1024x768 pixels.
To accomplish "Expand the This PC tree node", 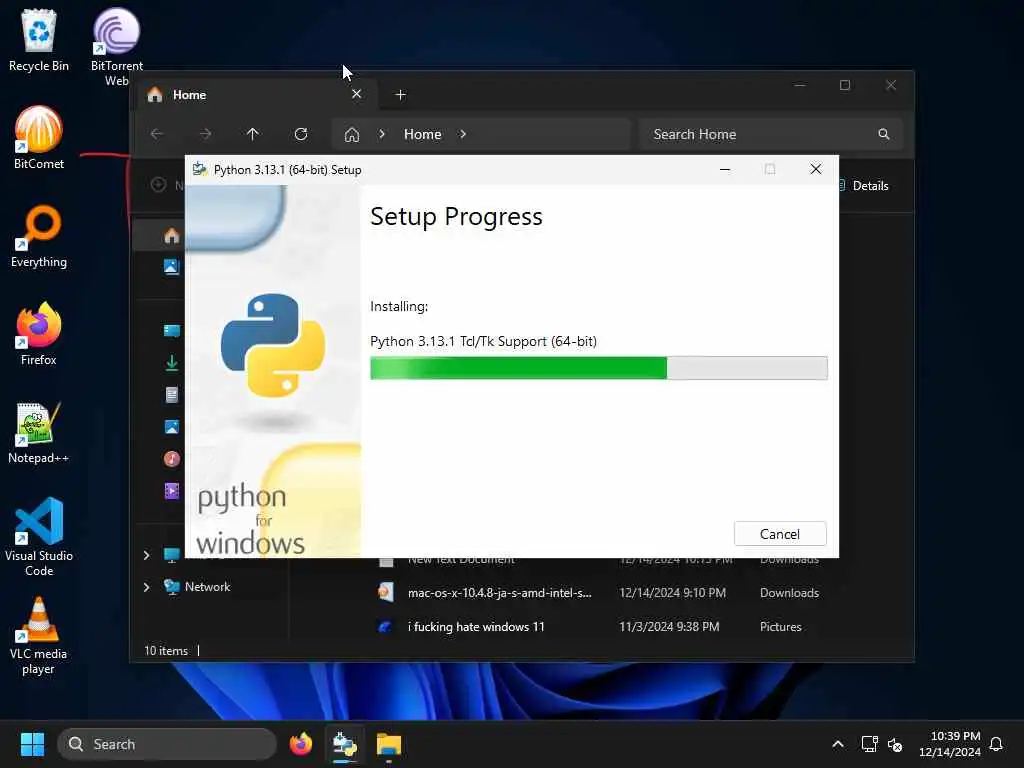I will tap(146, 555).
